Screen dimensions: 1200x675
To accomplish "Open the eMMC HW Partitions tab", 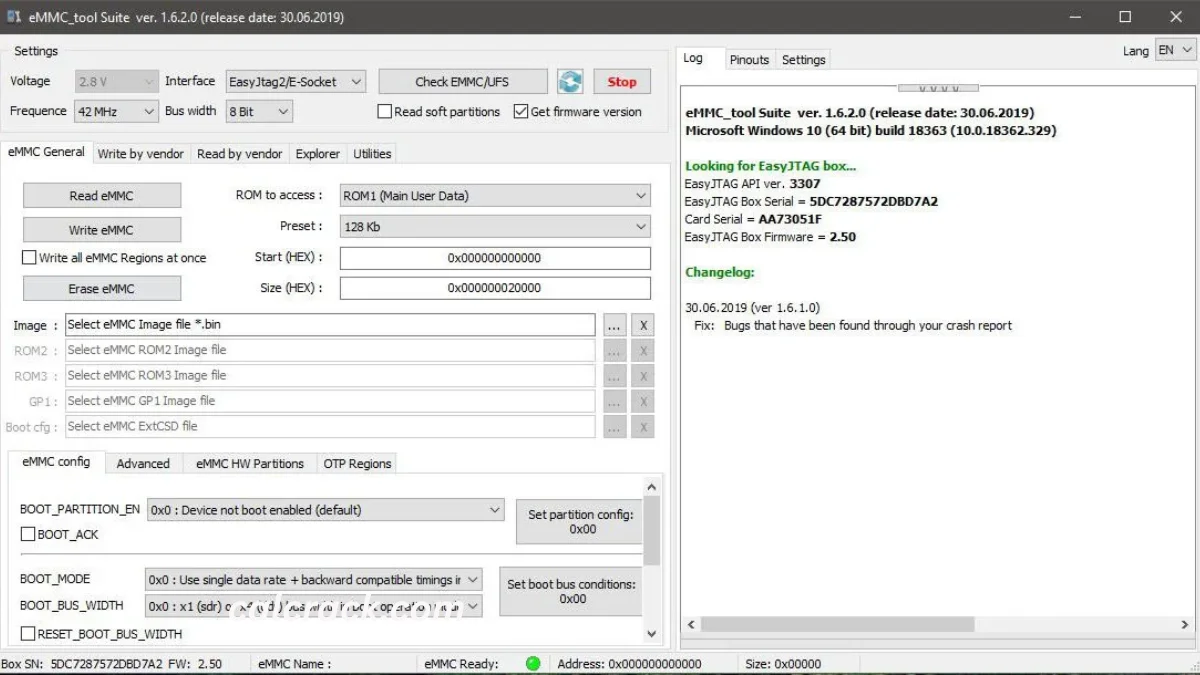I will [x=250, y=464].
